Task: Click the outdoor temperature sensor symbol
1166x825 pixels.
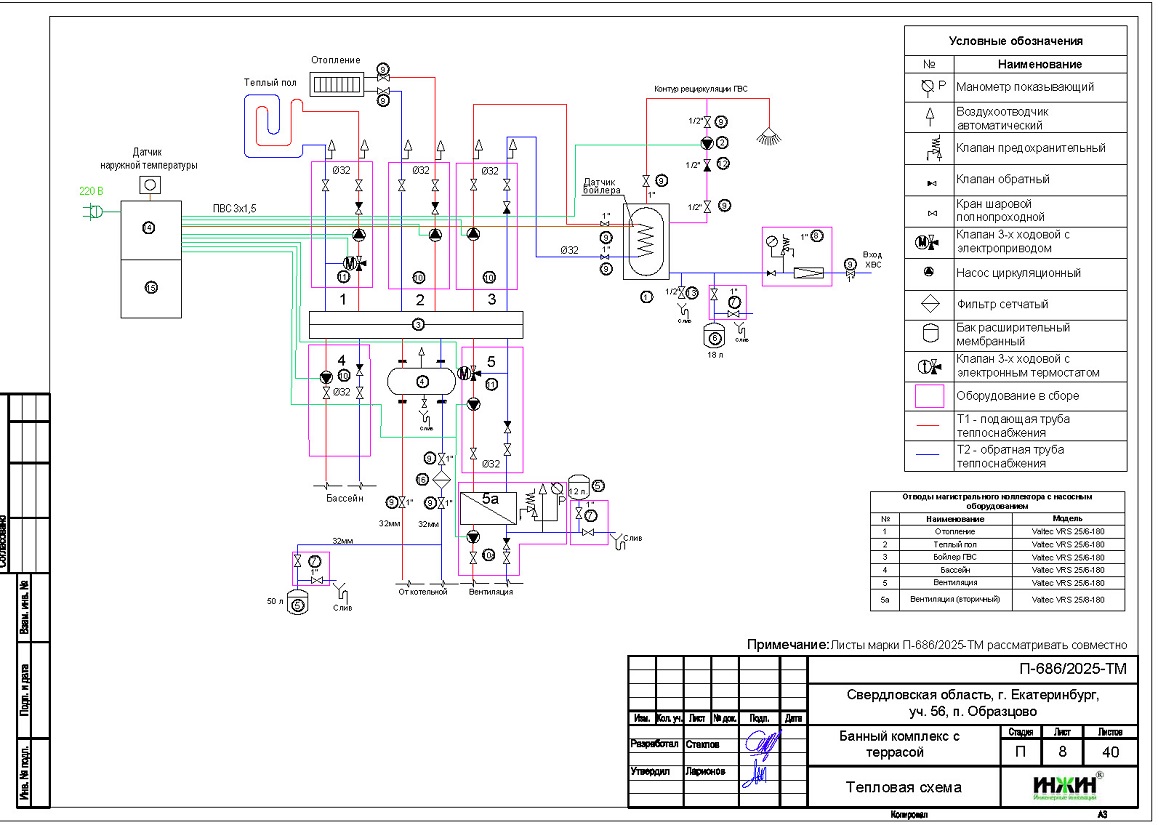Action: (149, 186)
